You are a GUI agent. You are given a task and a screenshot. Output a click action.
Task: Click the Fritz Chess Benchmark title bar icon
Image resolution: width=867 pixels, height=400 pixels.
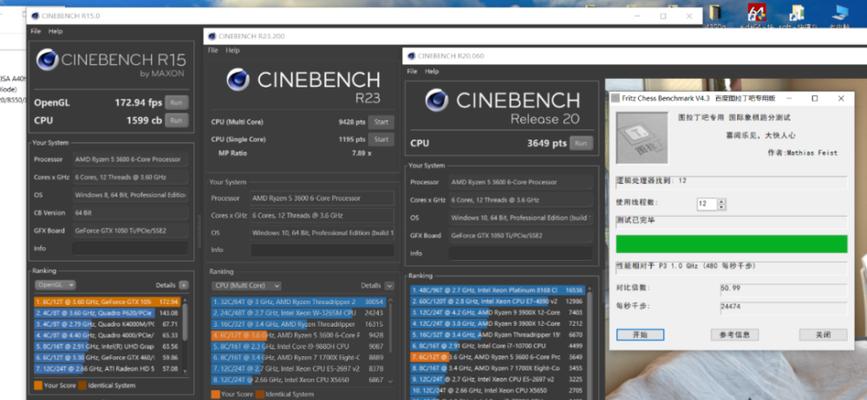click(x=615, y=98)
